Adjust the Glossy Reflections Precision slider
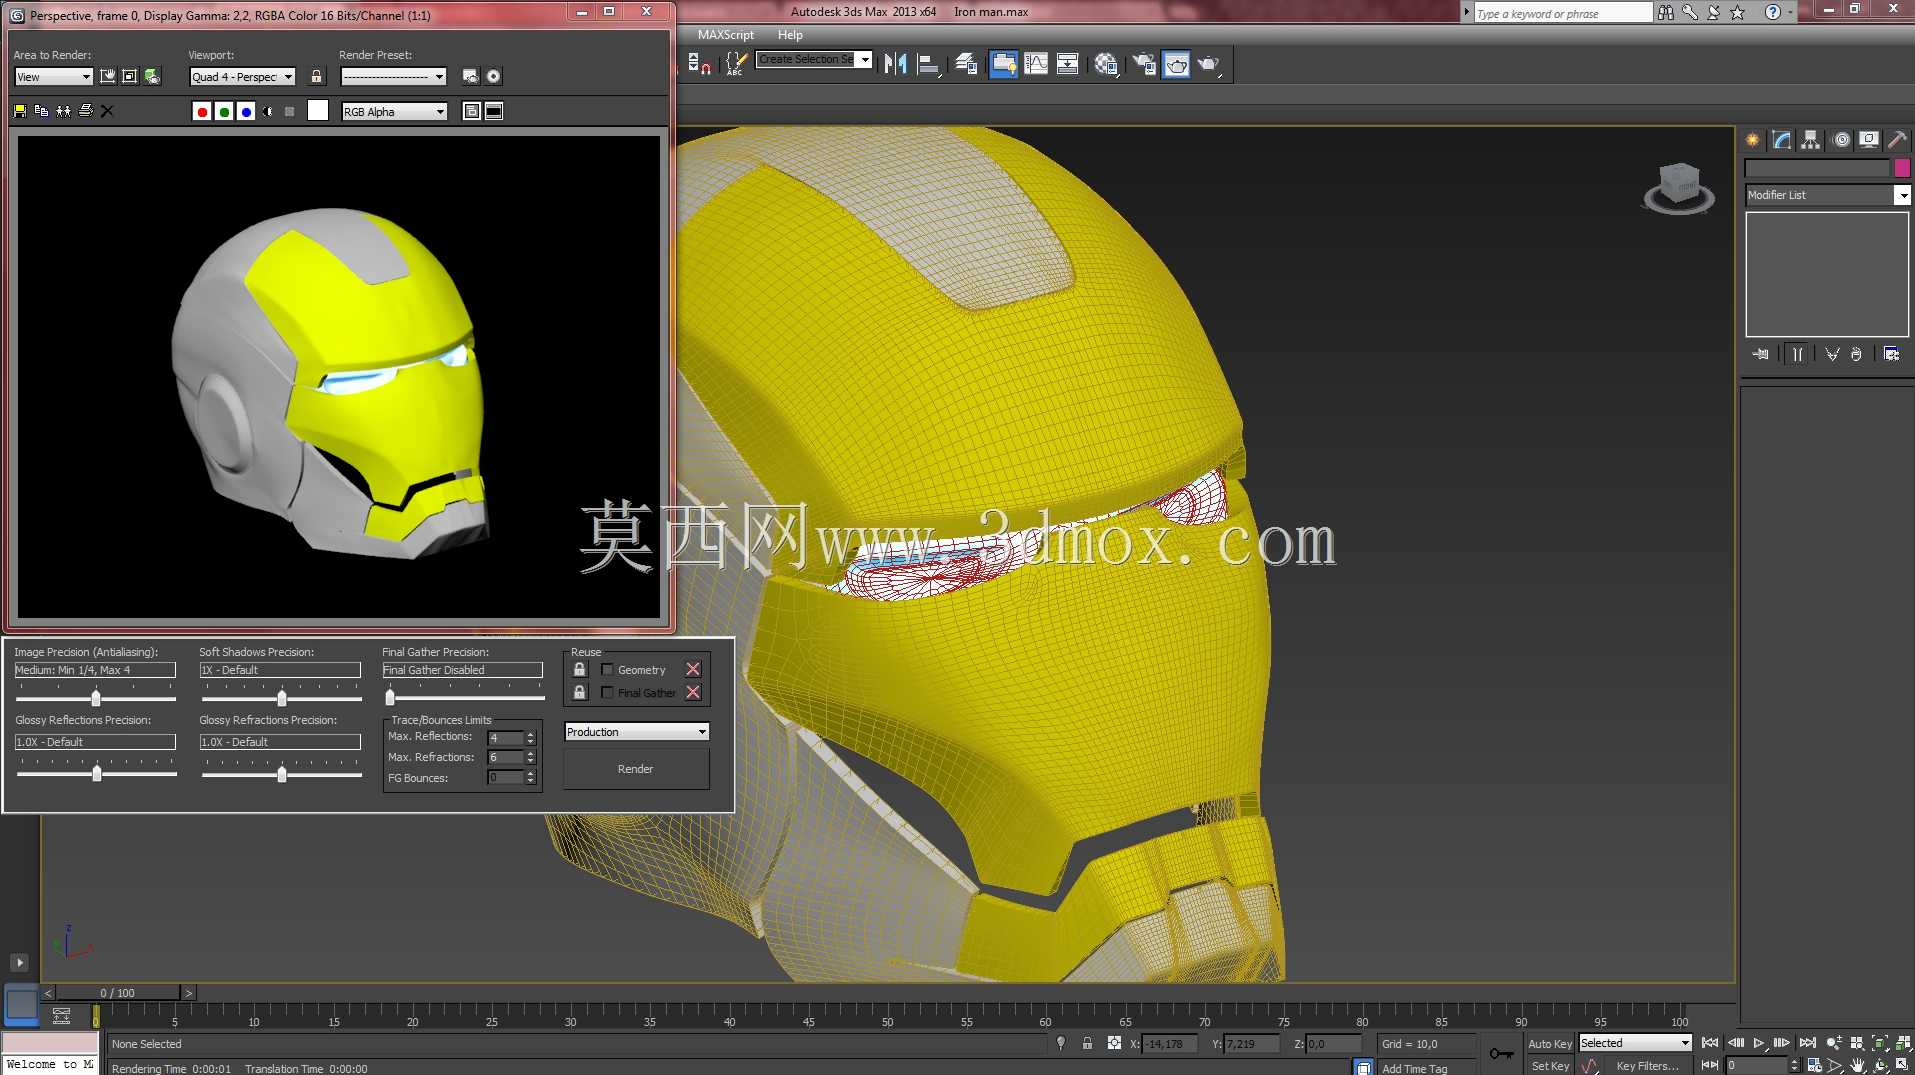This screenshot has height=1075, width=1915. (97, 773)
